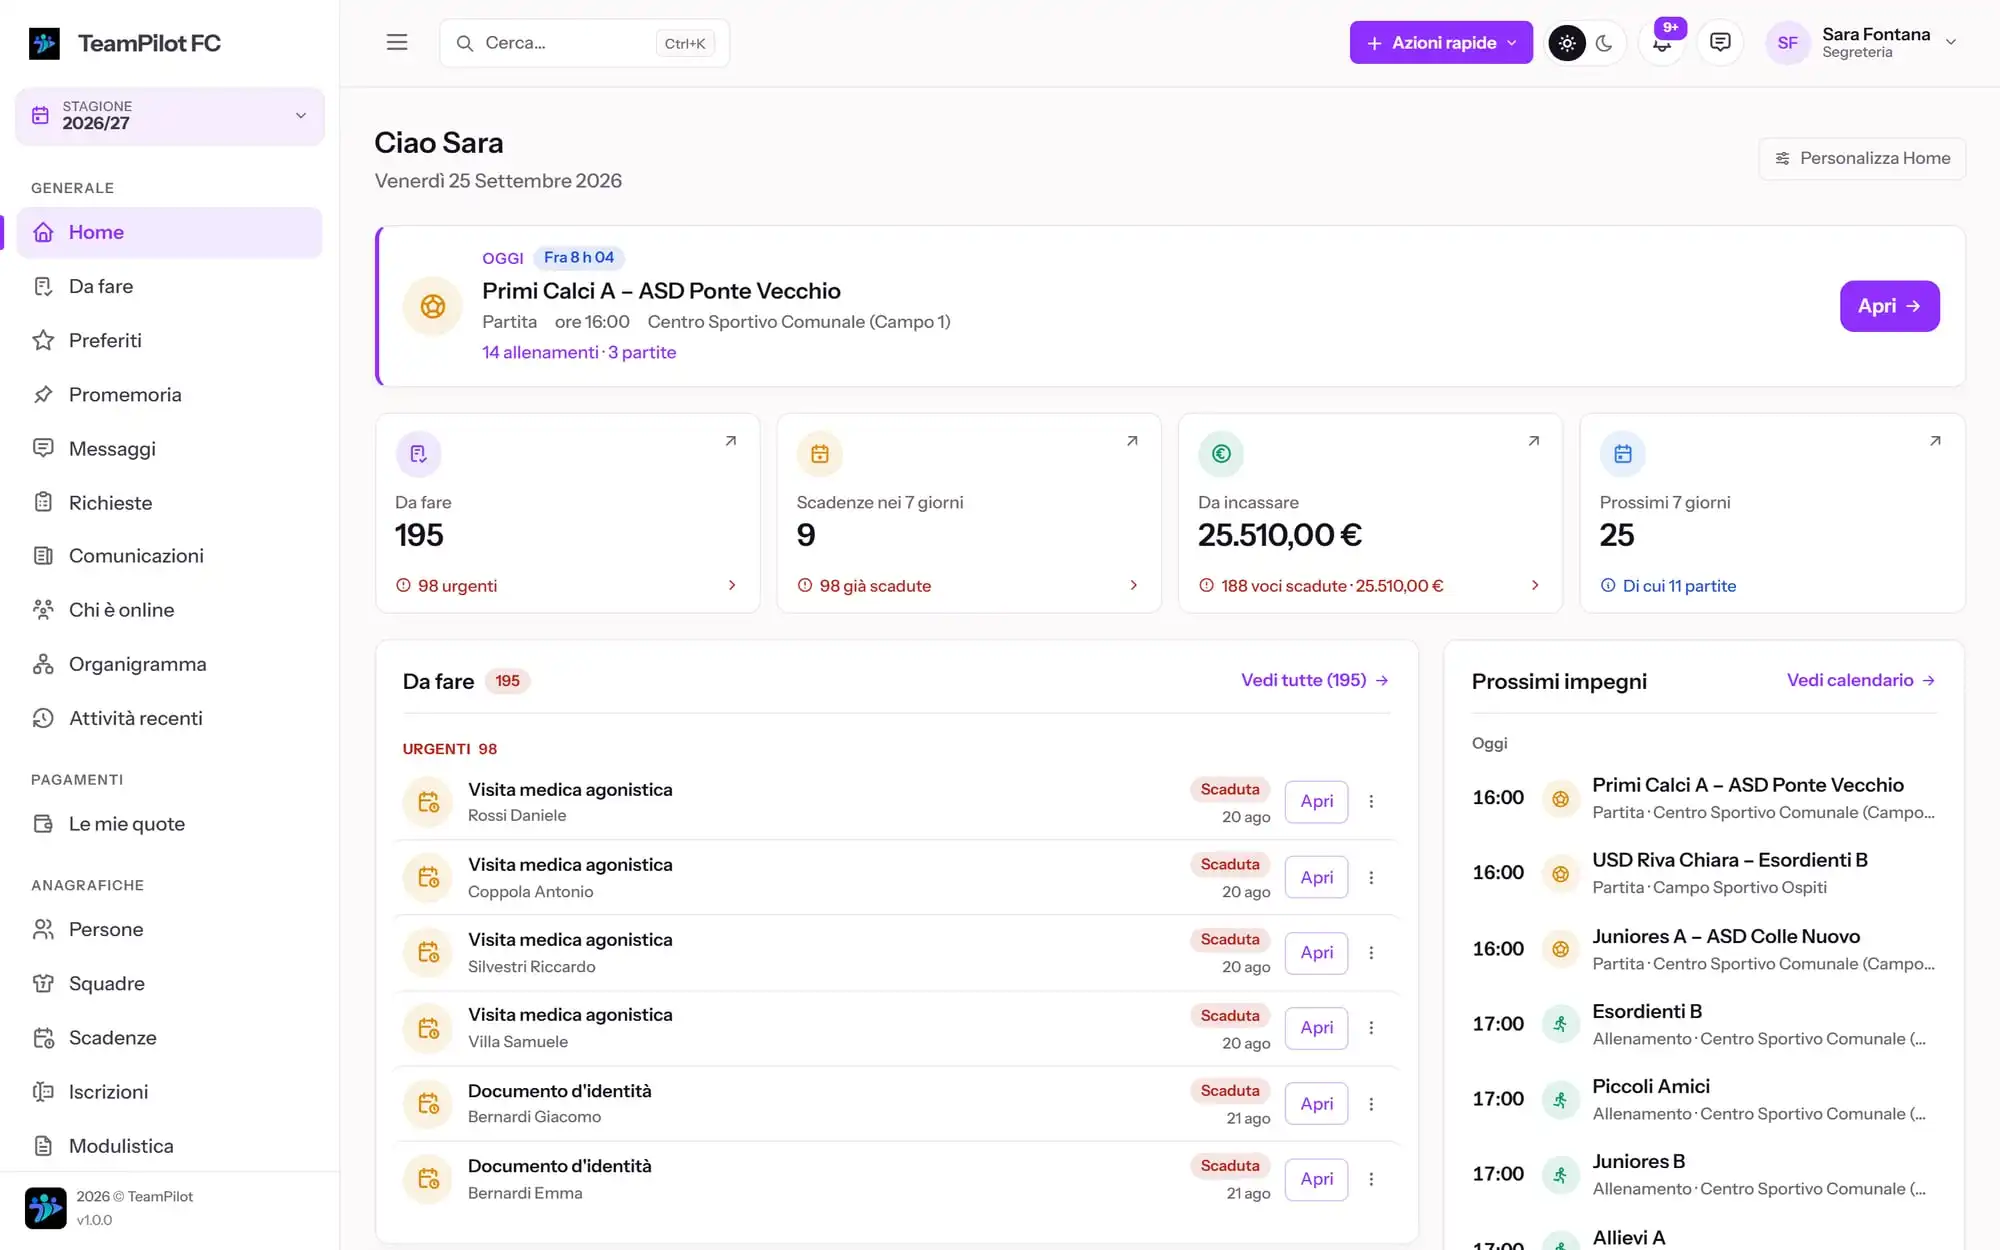Open Le mie quote in sidebar
The height and width of the screenshot is (1250, 2000).
[x=170, y=824]
